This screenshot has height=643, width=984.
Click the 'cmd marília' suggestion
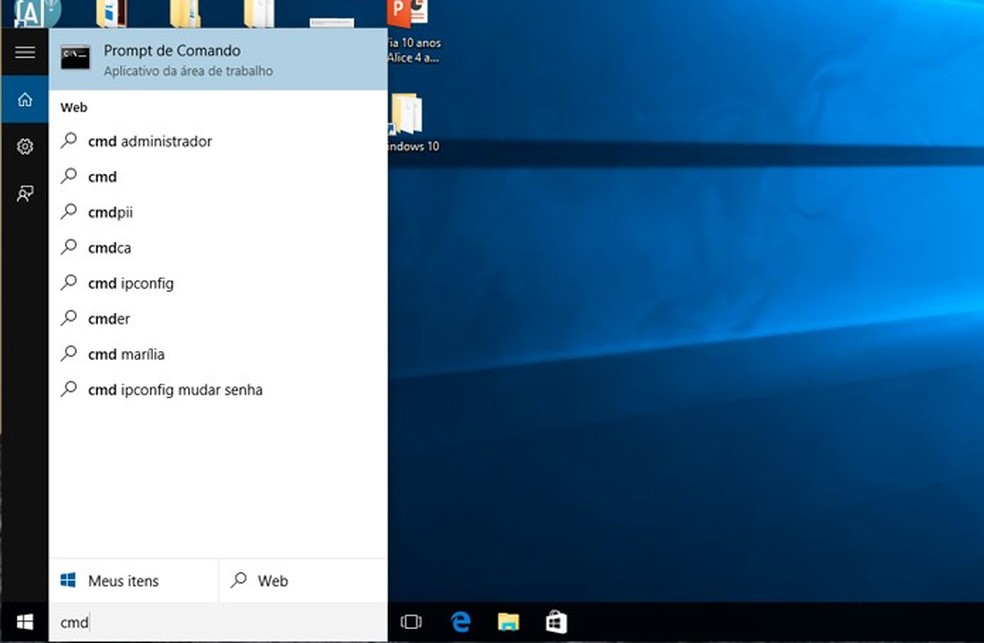pyautogui.click(x=126, y=354)
